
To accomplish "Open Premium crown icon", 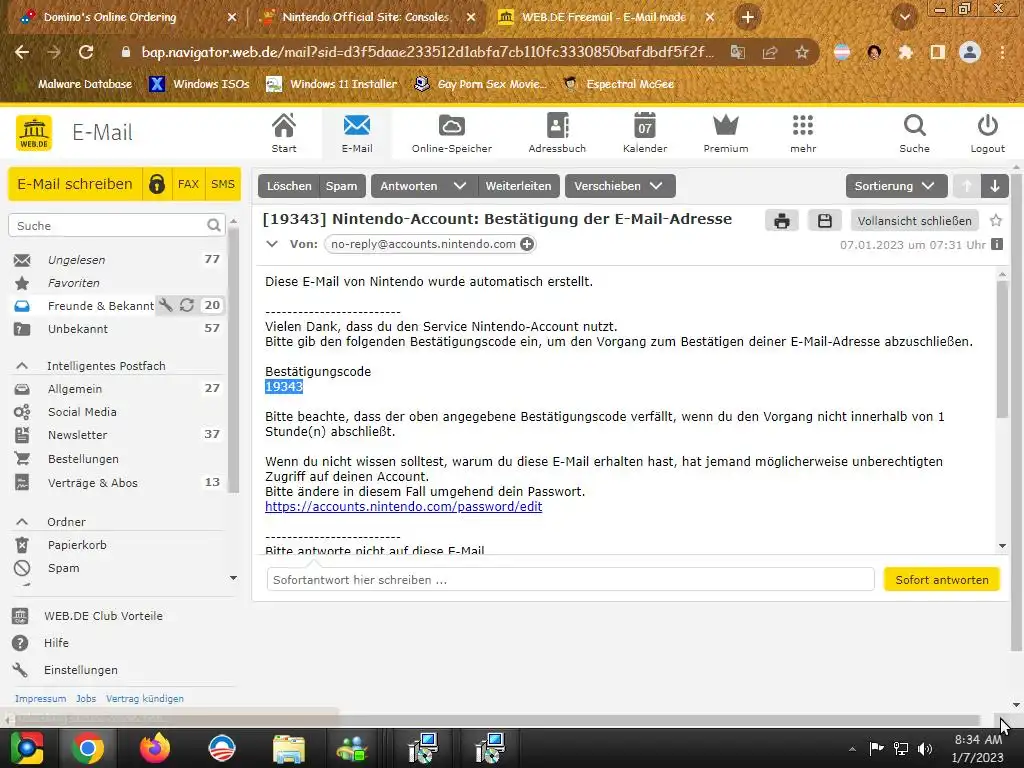I will coord(726,133).
